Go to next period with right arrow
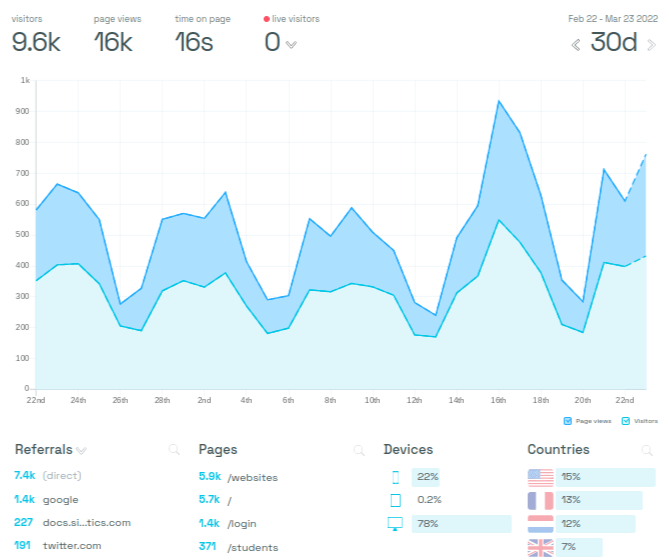 pos(650,44)
